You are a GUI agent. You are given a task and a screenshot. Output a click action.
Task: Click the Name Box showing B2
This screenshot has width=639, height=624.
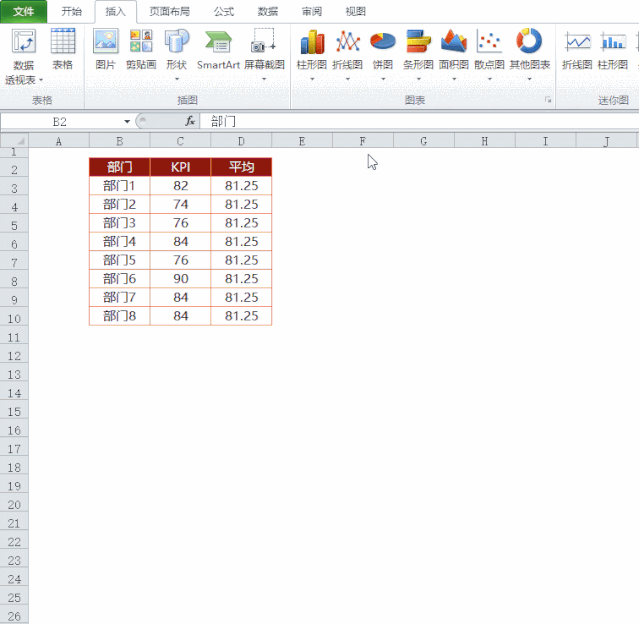(60, 121)
